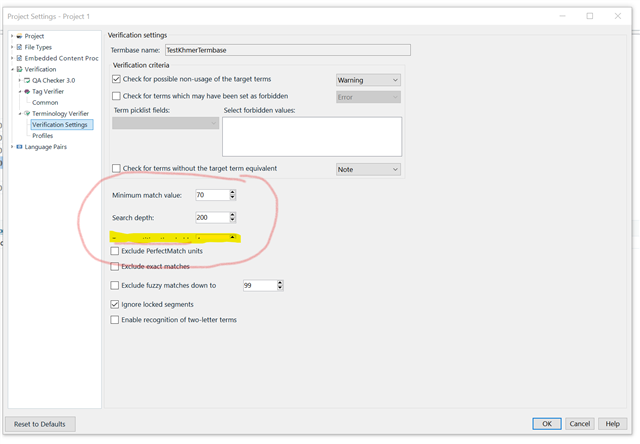Enable recognition of two-letter terms
Screen dimensions: 640x444
coord(115,320)
